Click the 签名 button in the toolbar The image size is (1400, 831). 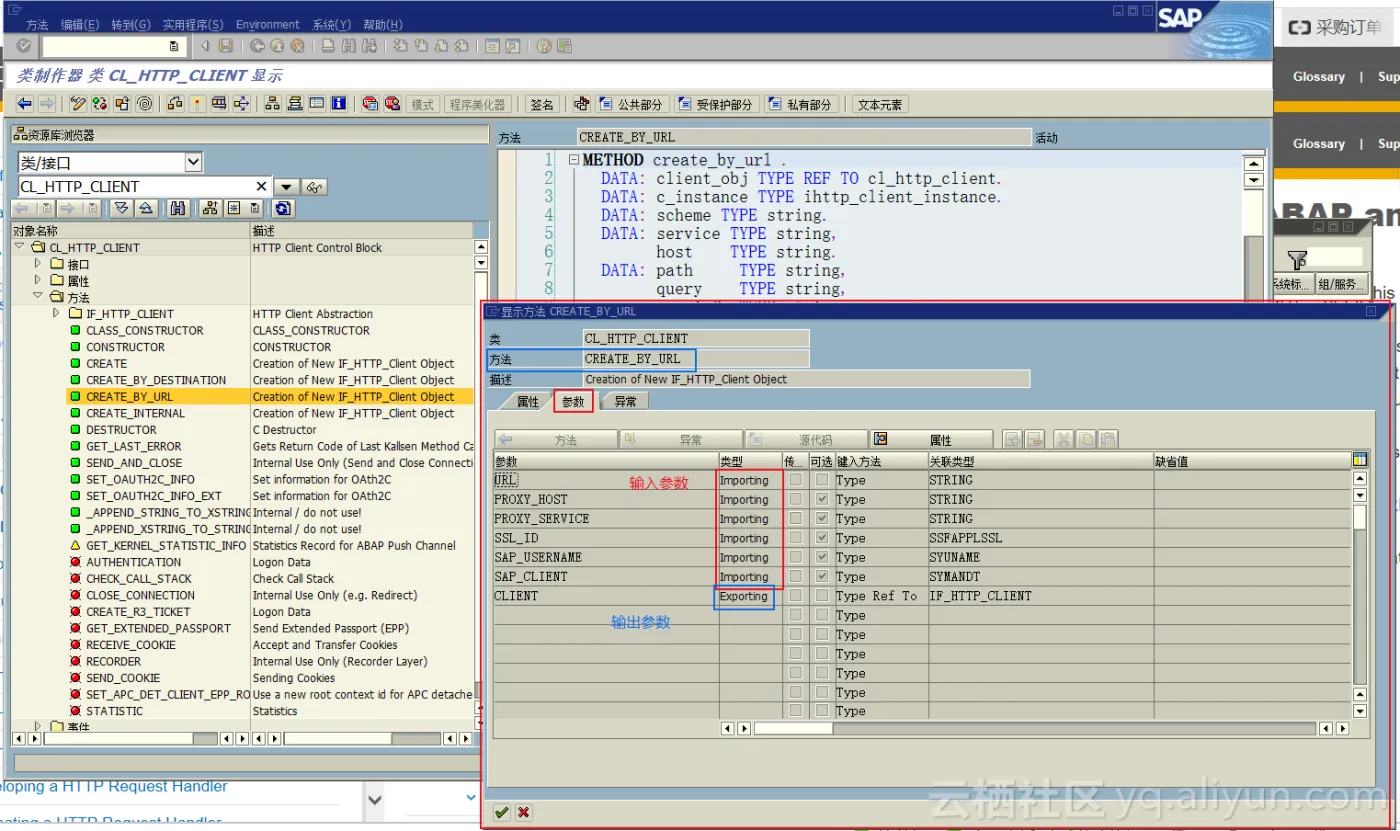point(541,104)
